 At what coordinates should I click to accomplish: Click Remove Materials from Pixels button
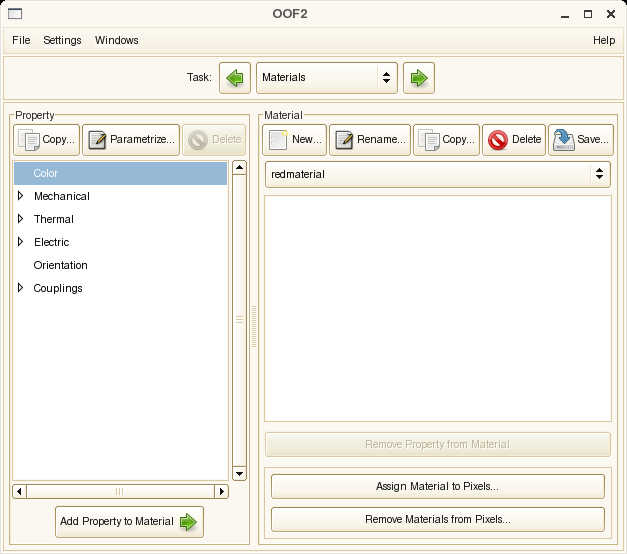(438, 520)
